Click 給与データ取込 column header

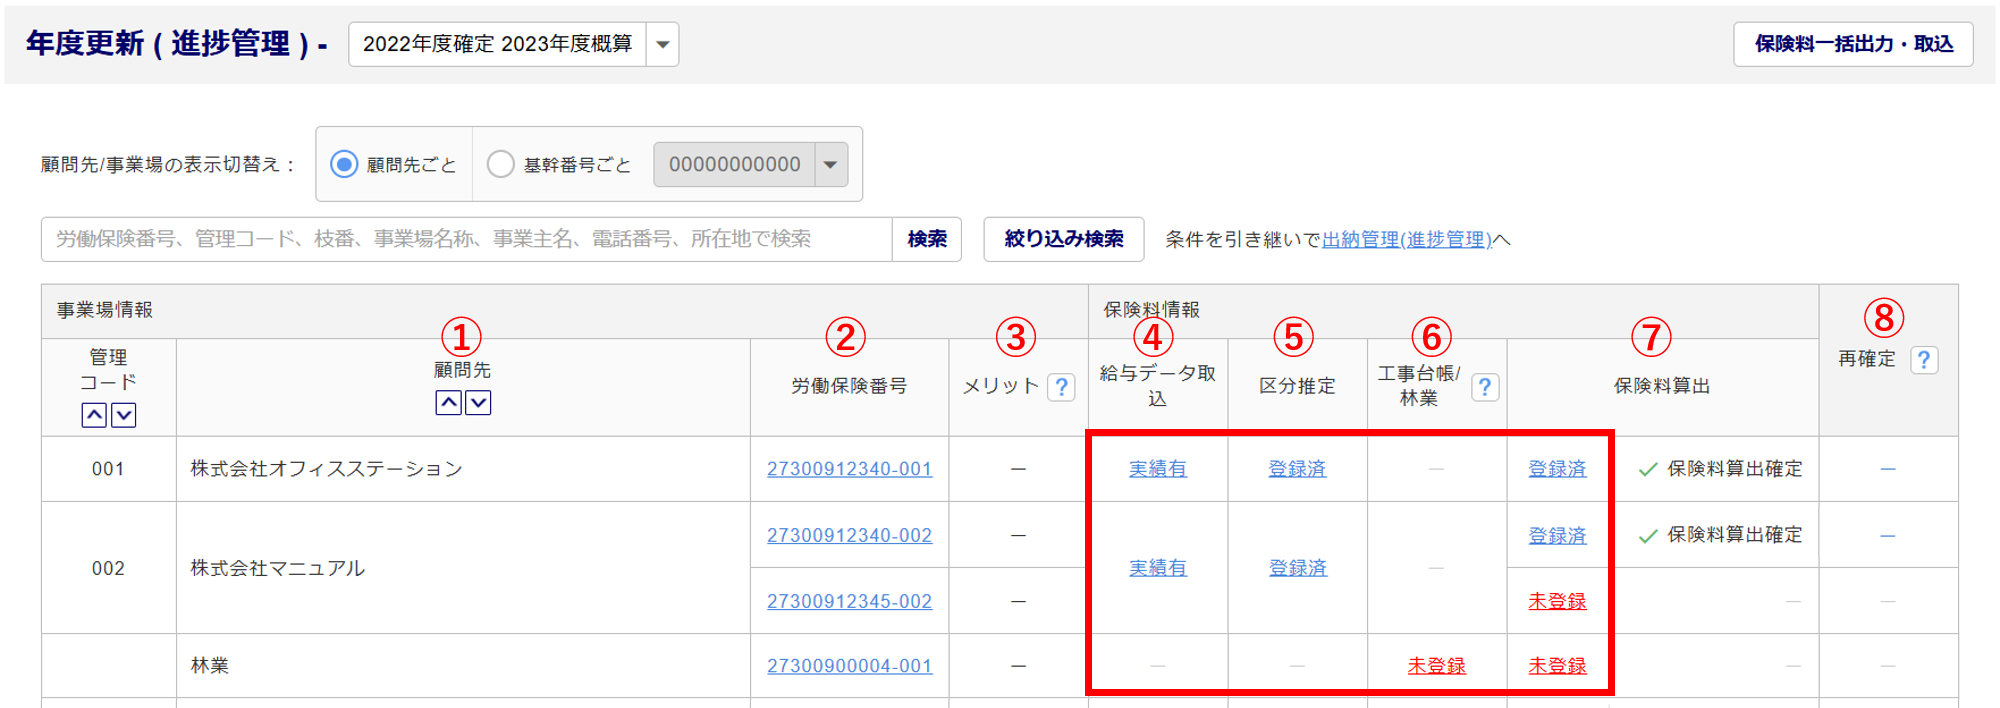coord(1158,386)
